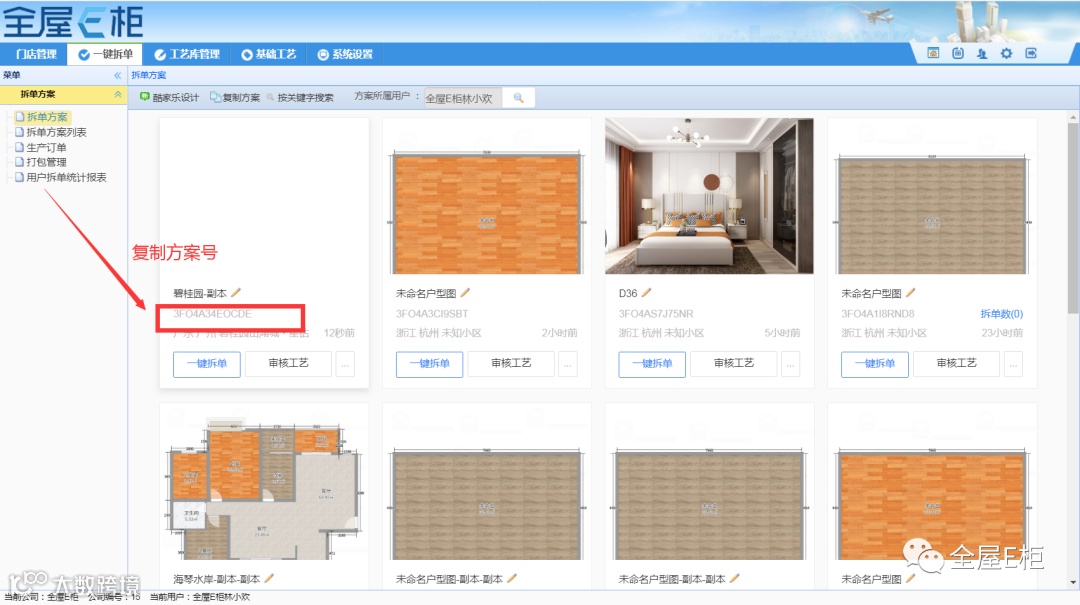
Task: Click 一键拆单 on the 3FO4A3CI9SBT card
Action: [429, 363]
